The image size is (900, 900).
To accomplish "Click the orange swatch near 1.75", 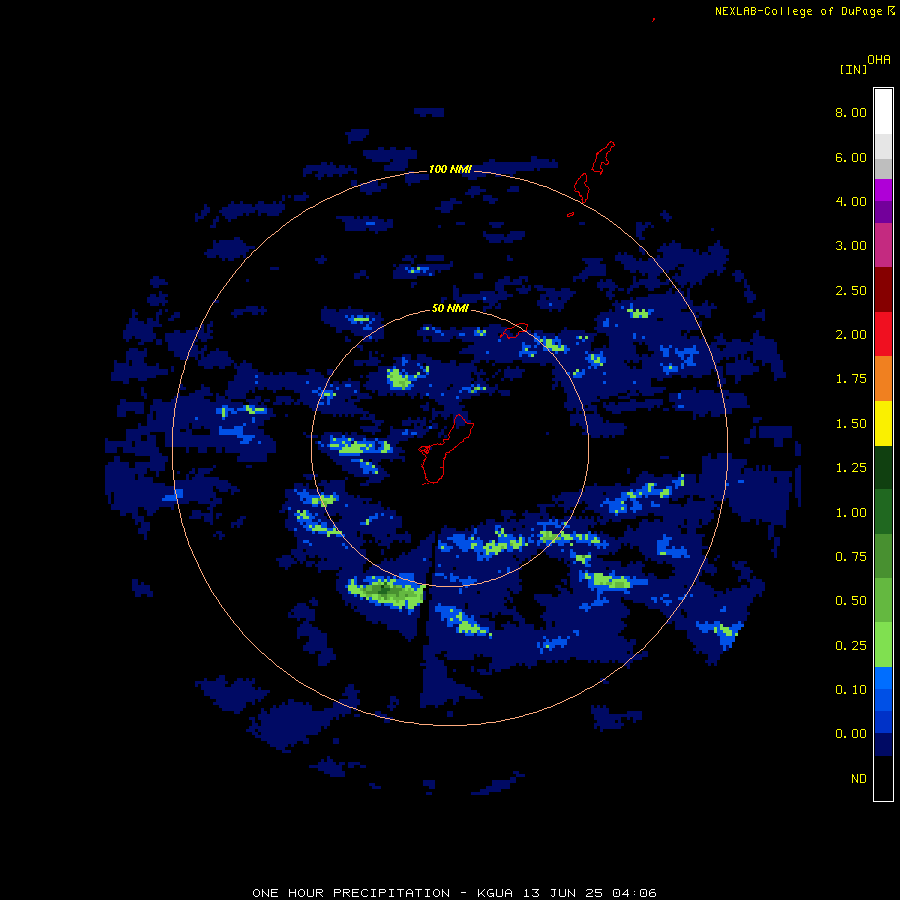I will click(x=883, y=378).
